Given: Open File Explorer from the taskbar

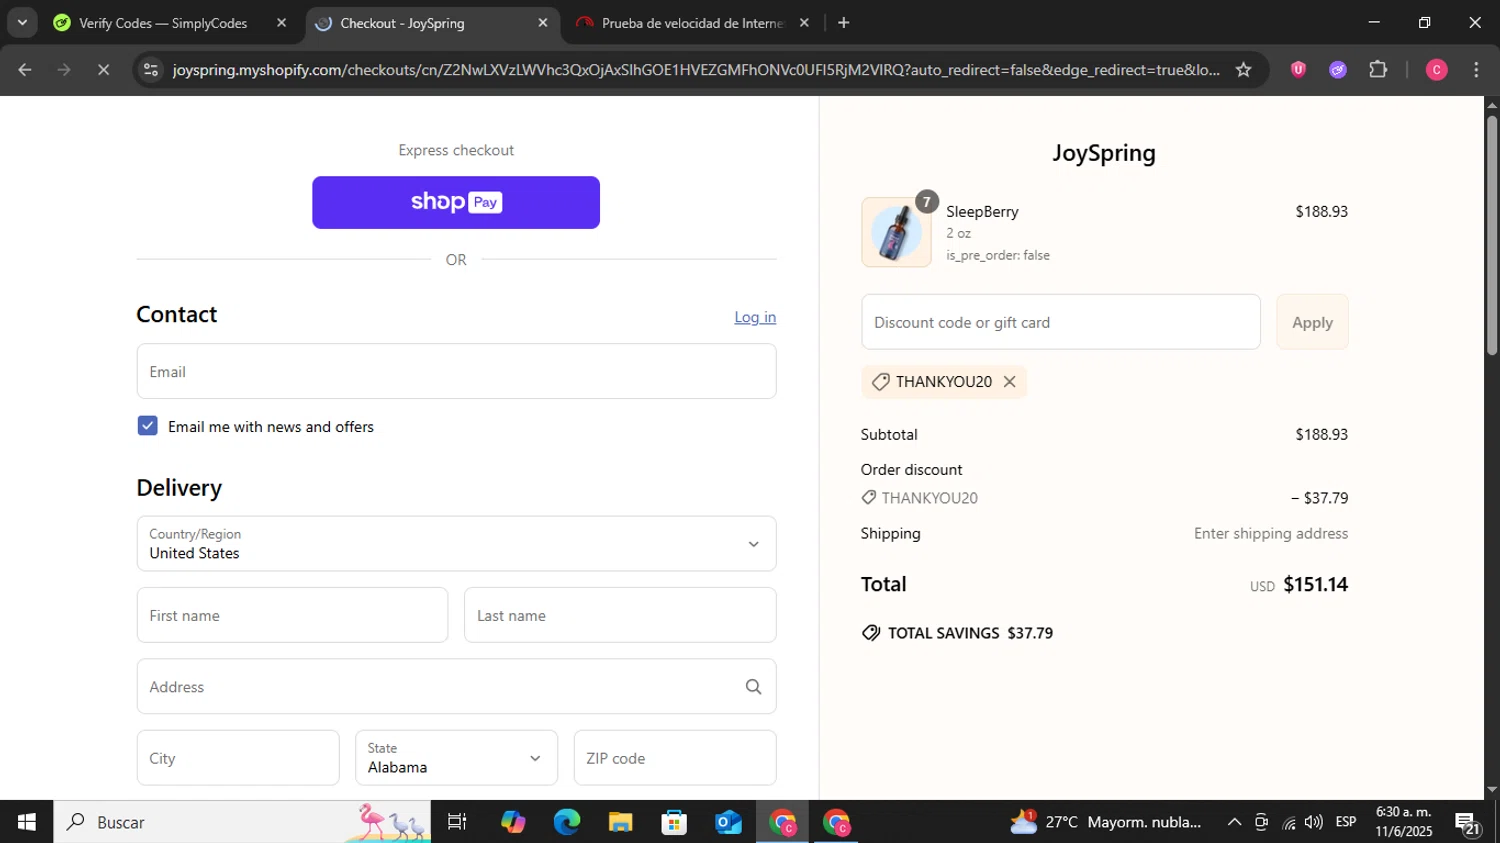Looking at the screenshot, I should [621, 822].
